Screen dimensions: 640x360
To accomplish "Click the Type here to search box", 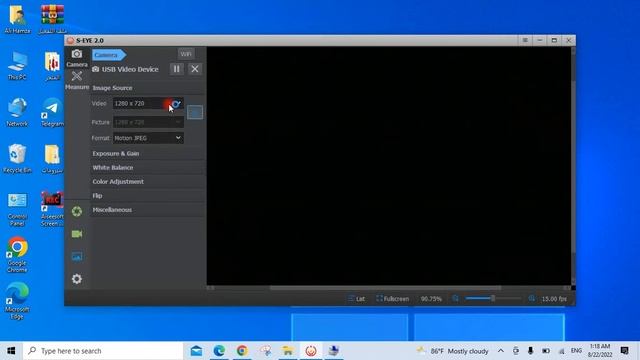I will pyautogui.click(x=103, y=351).
